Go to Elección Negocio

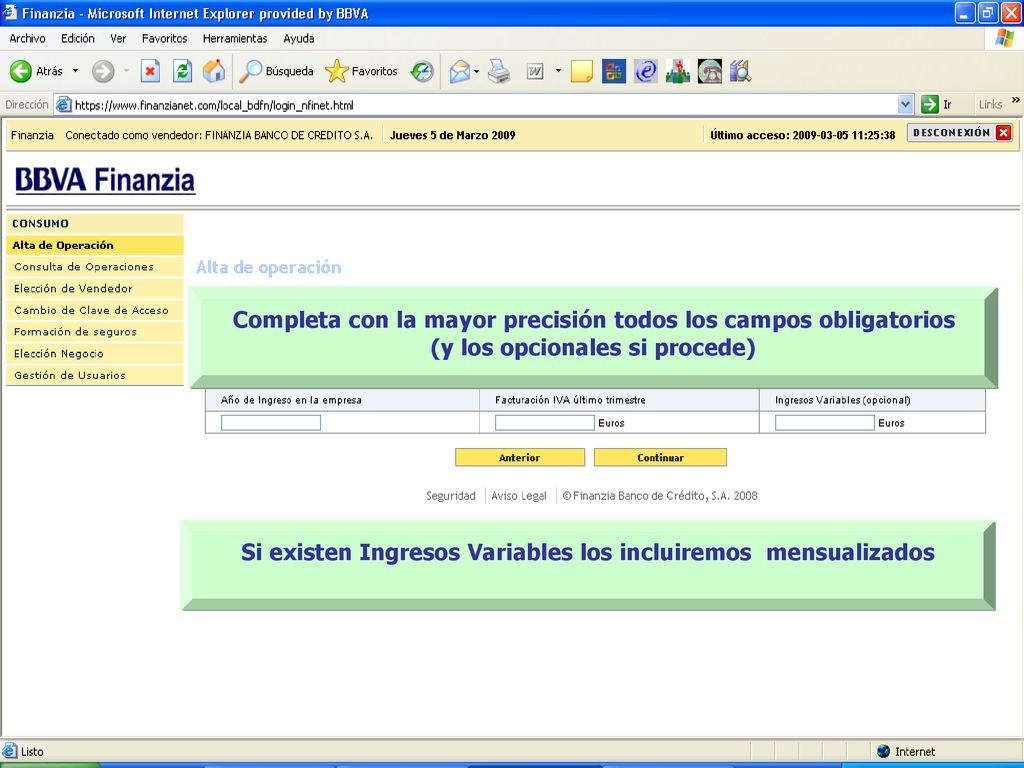click(95, 353)
